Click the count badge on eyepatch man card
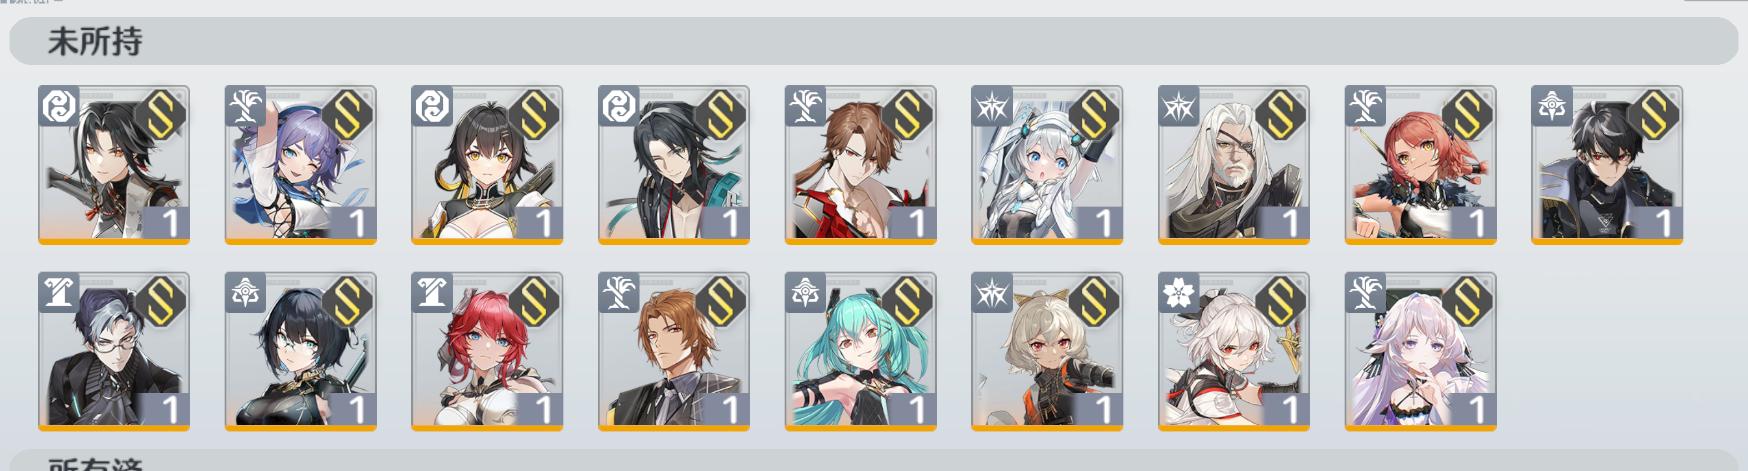 tap(1284, 222)
